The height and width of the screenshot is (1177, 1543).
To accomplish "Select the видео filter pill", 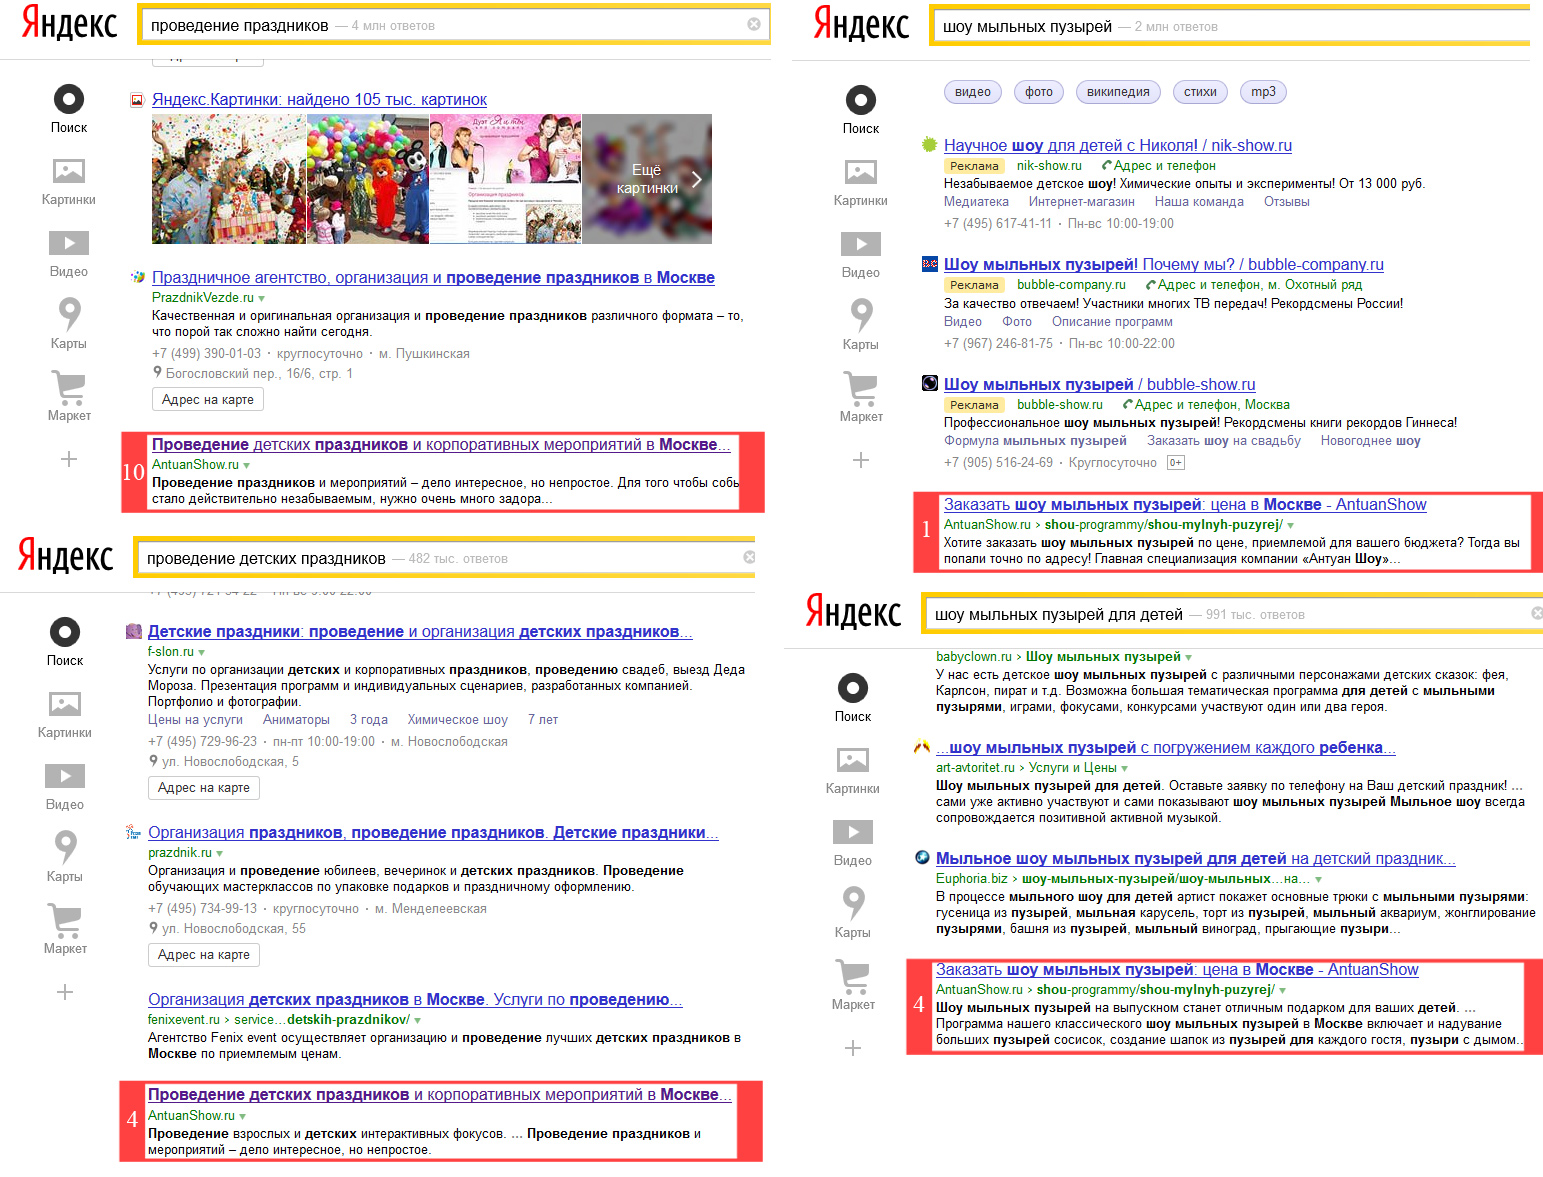I will pos(972,92).
